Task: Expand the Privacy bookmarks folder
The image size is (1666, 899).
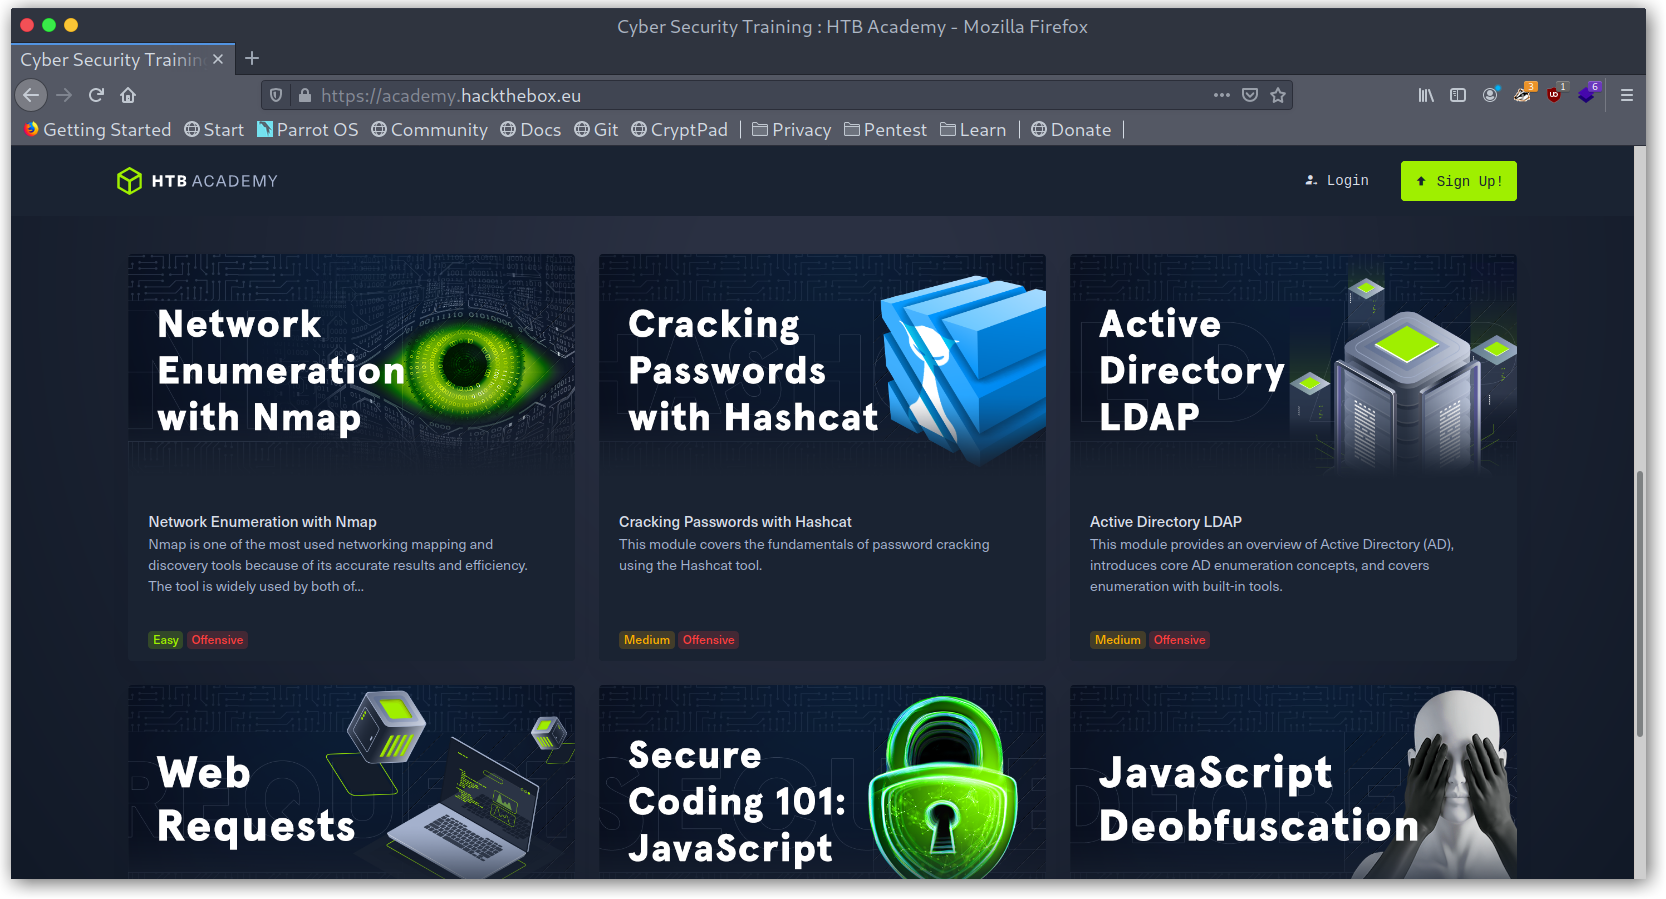Action: click(791, 130)
